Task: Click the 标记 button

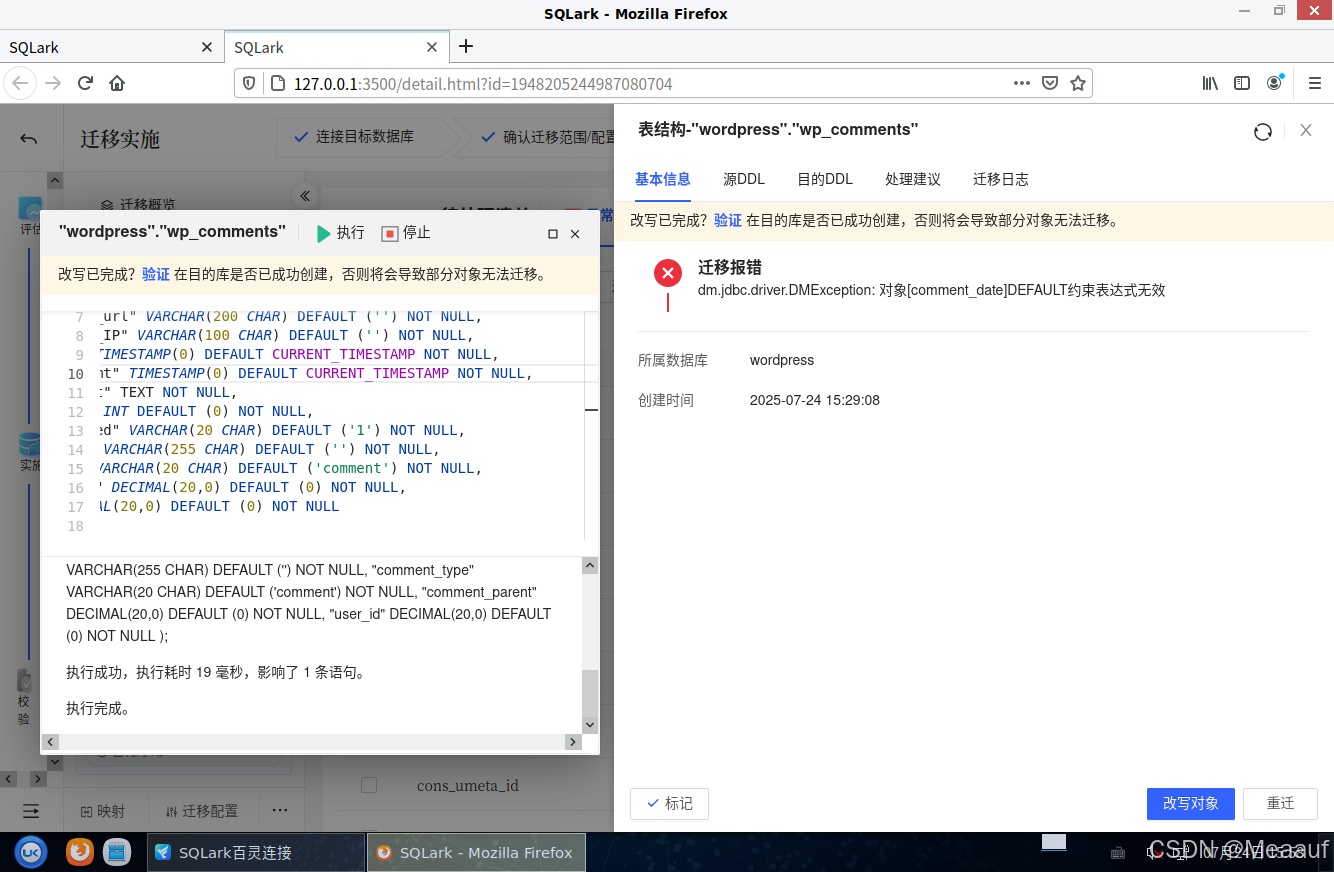Action: [669, 804]
